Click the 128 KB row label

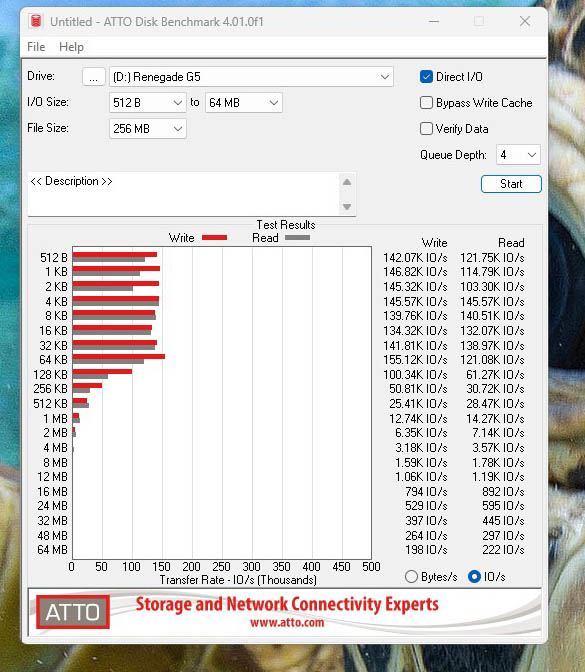pos(50,375)
